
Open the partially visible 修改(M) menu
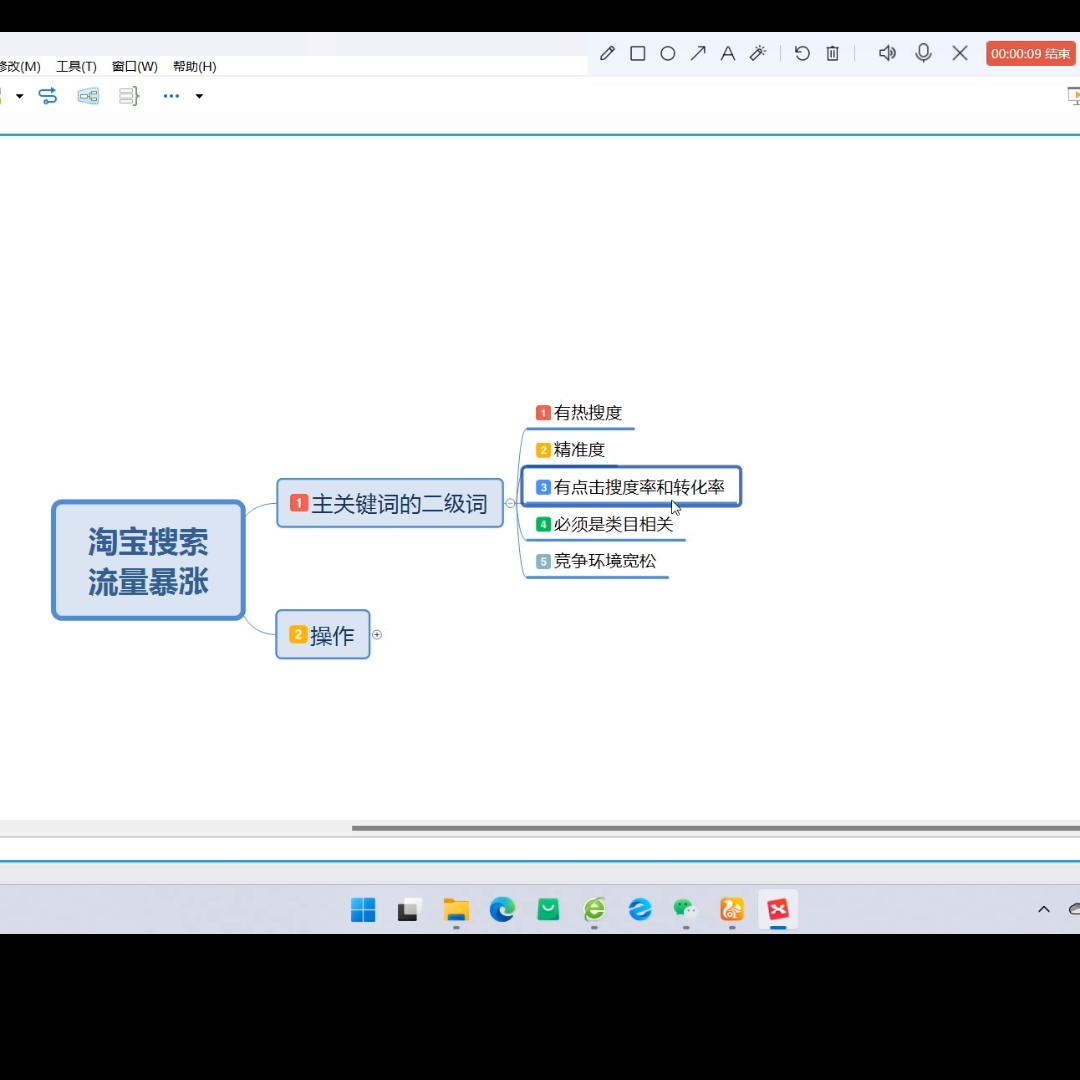[20, 66]
